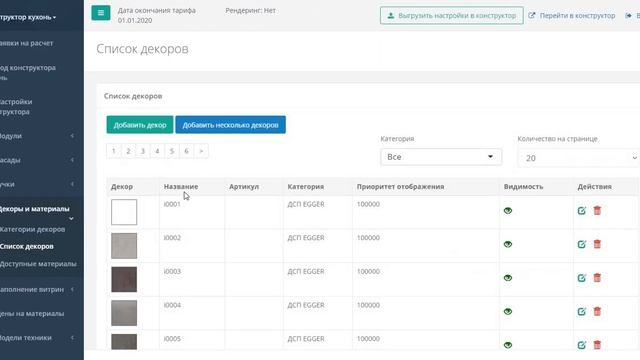Click the grey swatch of decor I0004
640x360 pixels.
(124, 313)
